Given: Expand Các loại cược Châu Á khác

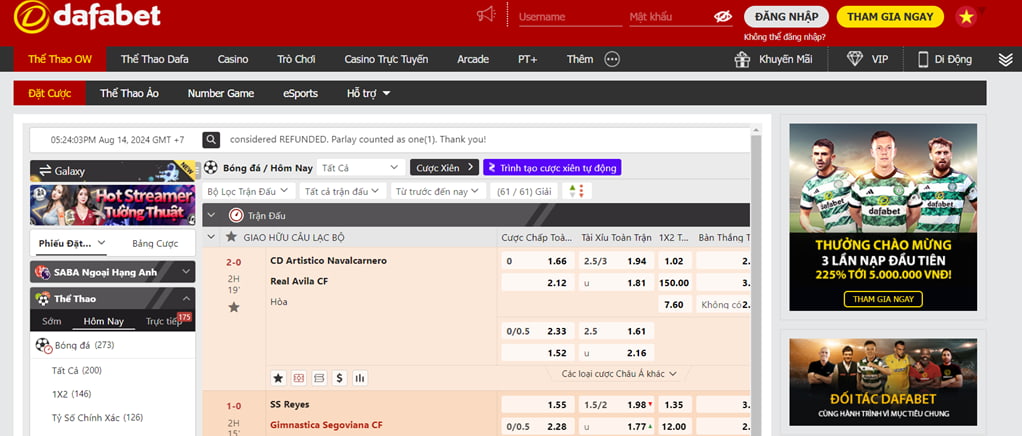Looking at the screenshot, I should (619, 374).
